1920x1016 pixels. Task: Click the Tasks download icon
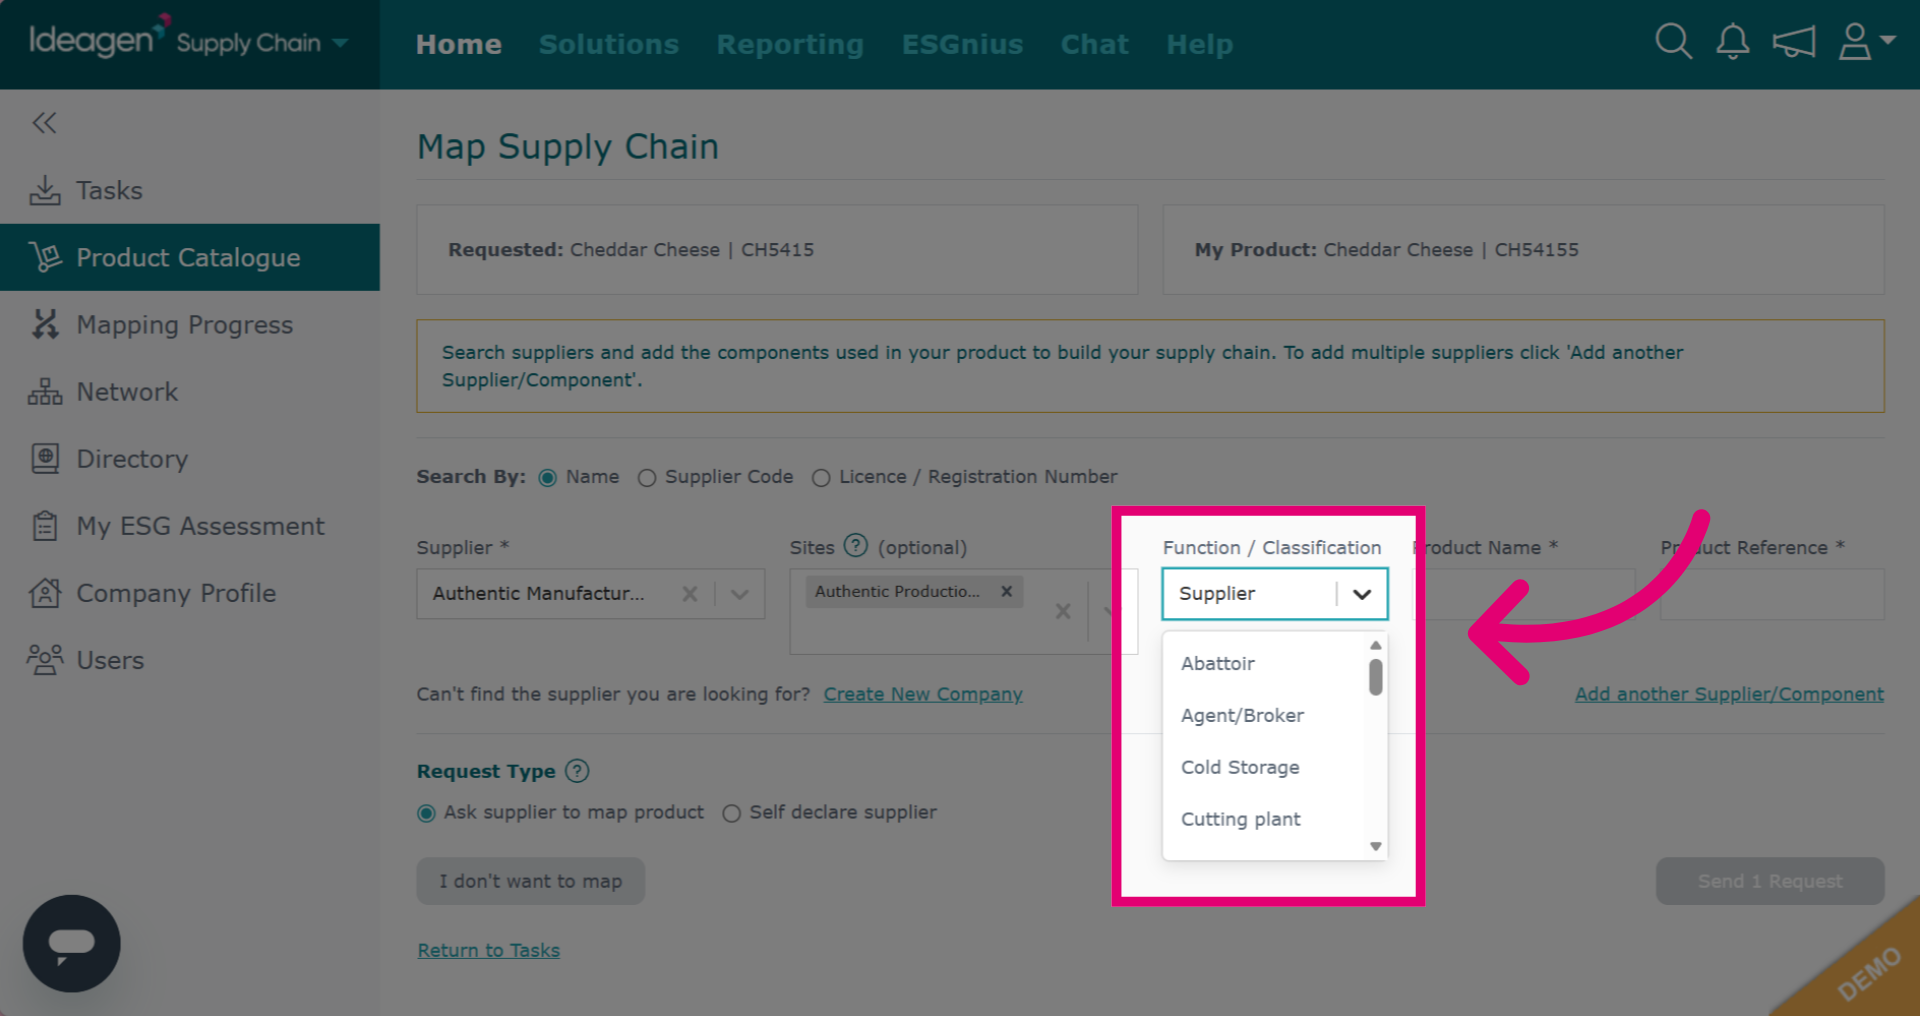tap(45, 190)
